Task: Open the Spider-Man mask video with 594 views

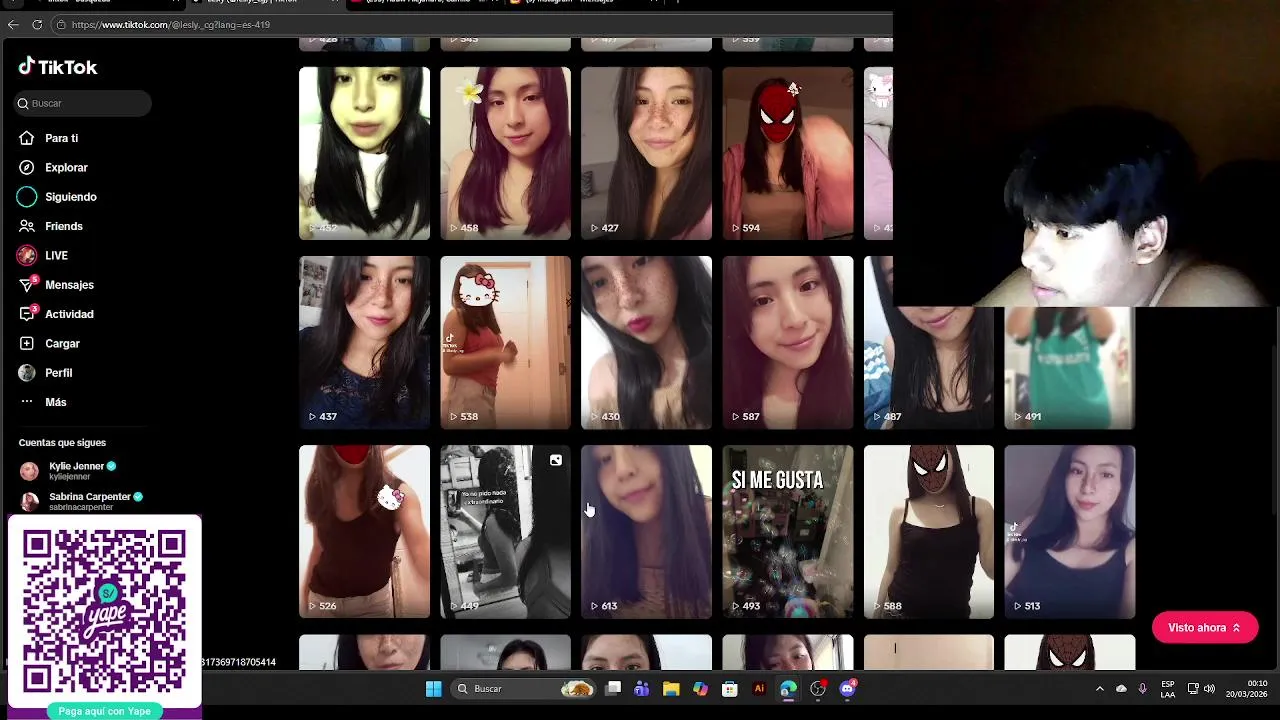Action: coord(788,153)
